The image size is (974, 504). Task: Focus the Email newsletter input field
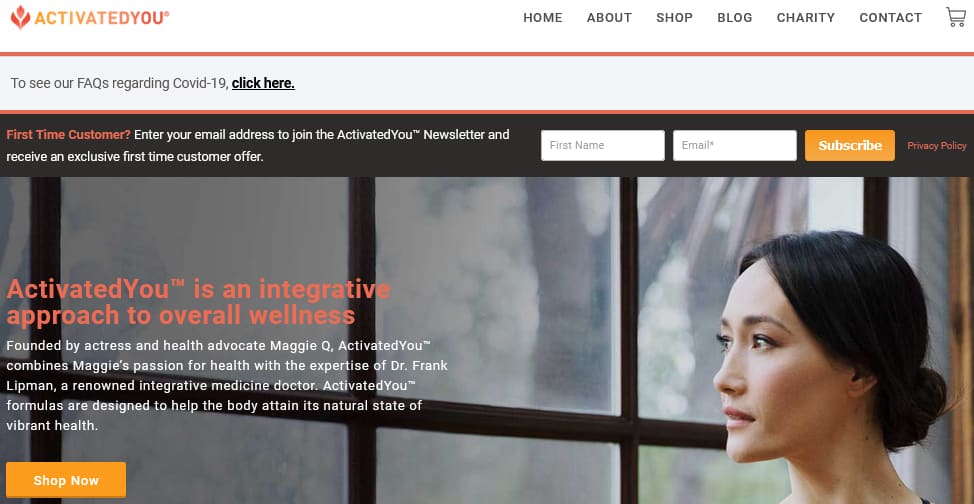point(735,145)
